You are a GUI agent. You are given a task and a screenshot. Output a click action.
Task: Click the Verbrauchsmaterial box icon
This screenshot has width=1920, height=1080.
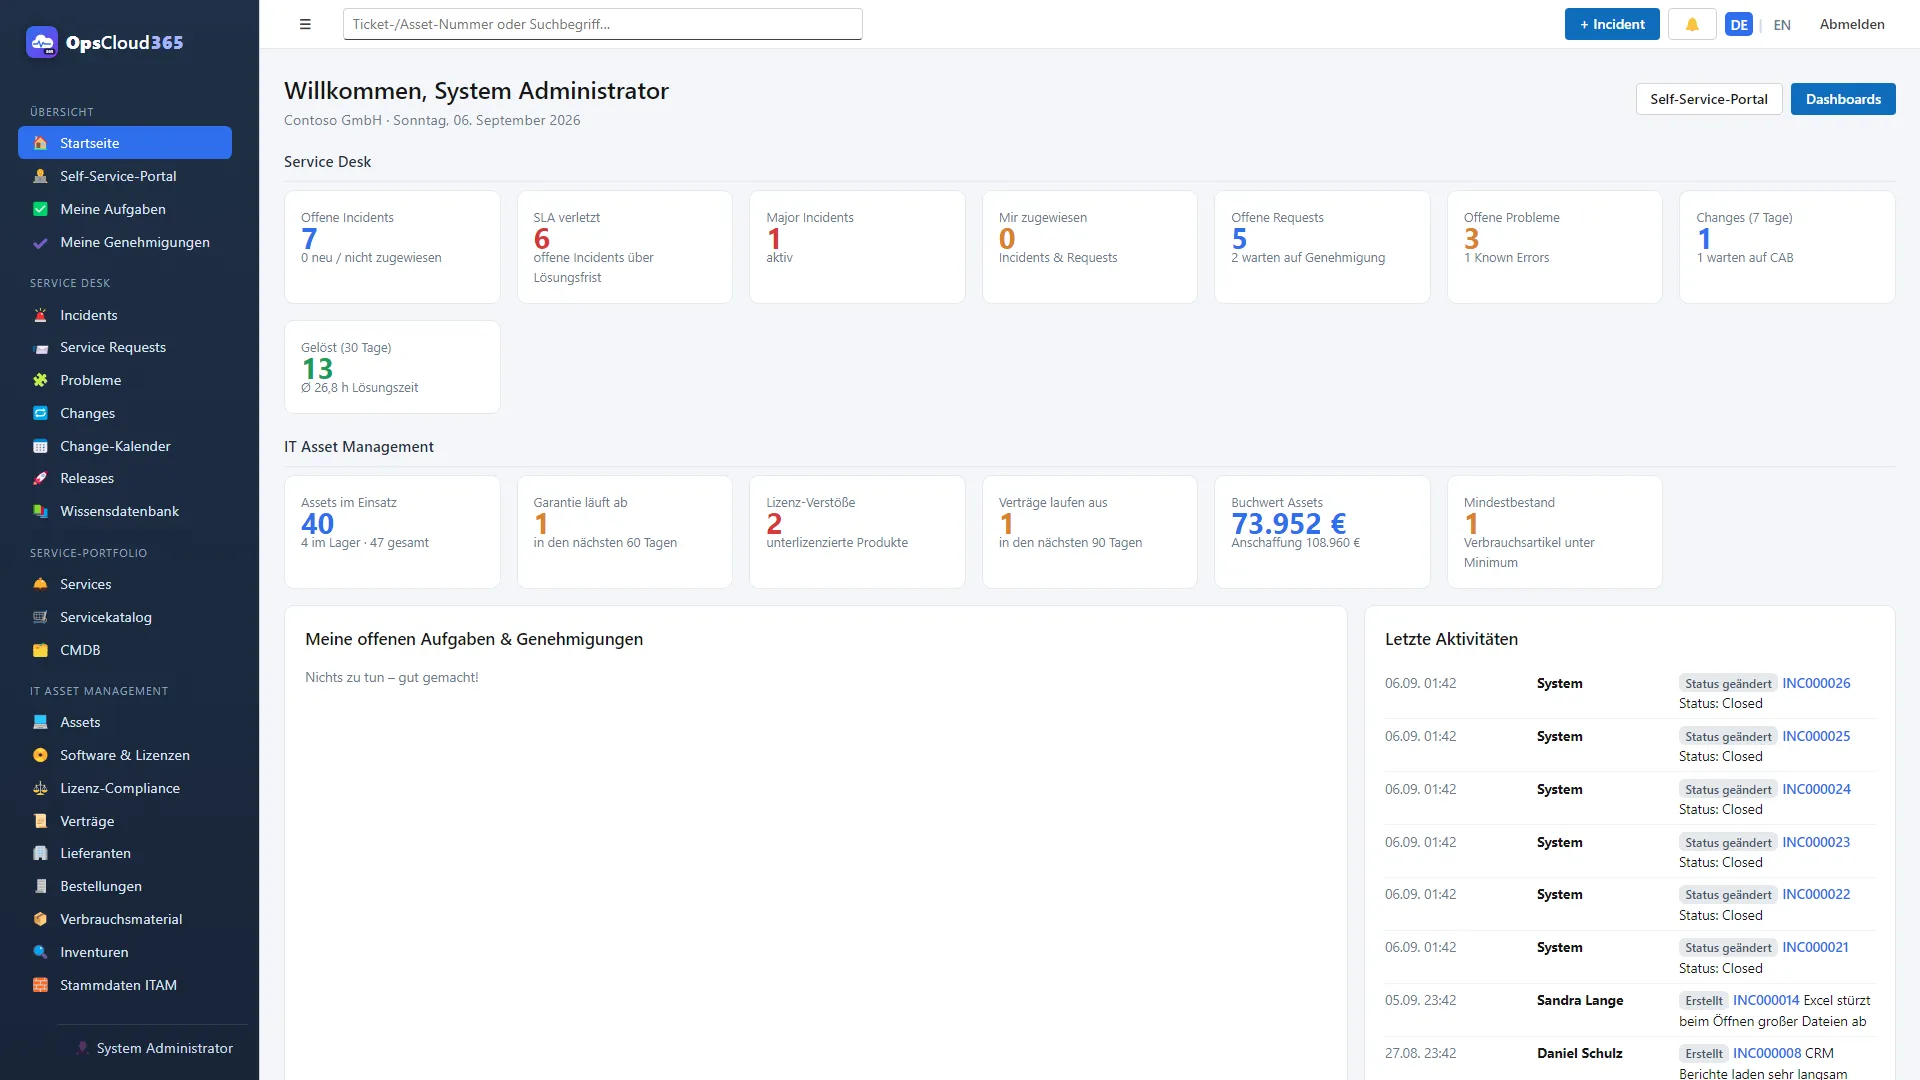coord(40,919)
